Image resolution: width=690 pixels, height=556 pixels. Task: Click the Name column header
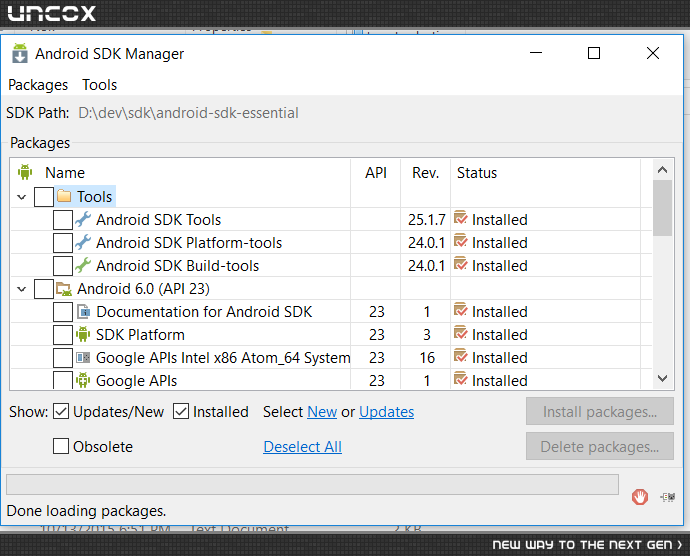[x=65, y=173]
